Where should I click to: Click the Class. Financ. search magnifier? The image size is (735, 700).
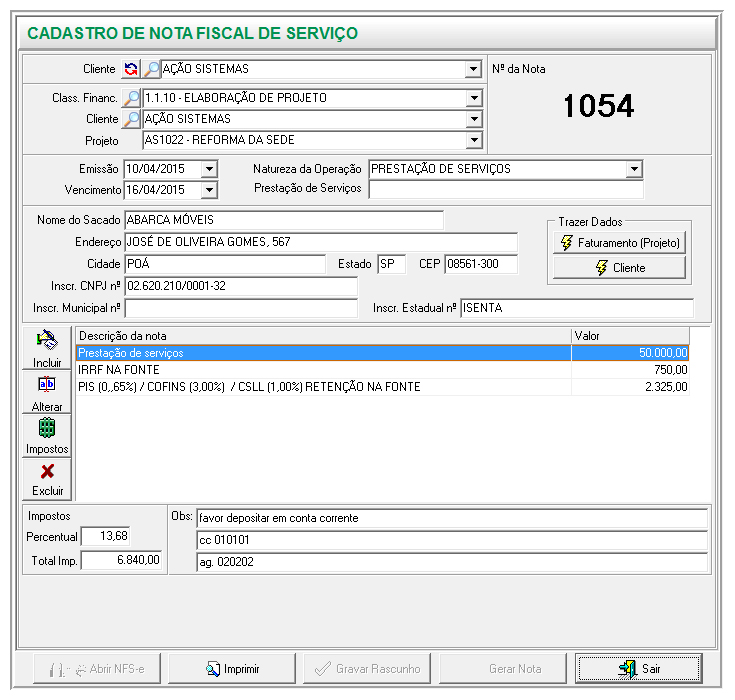131,98
